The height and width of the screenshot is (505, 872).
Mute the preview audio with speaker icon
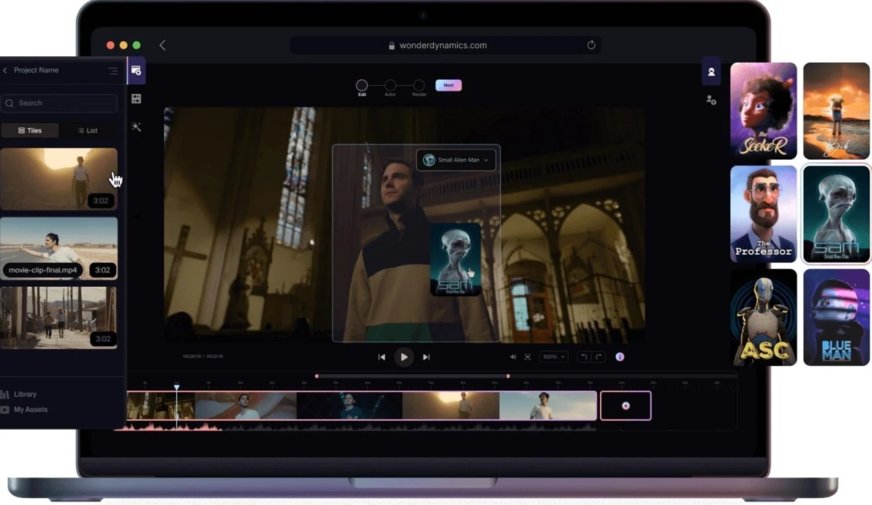513,357
